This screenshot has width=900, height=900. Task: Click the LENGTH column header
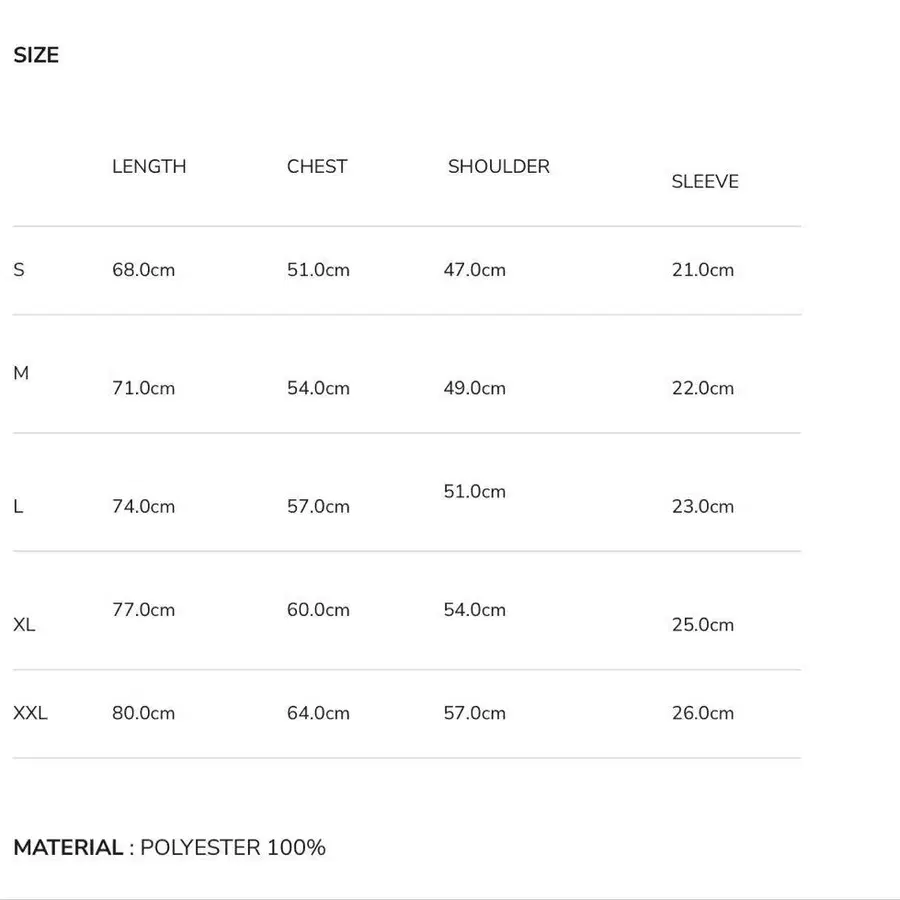tap(149, 166)
